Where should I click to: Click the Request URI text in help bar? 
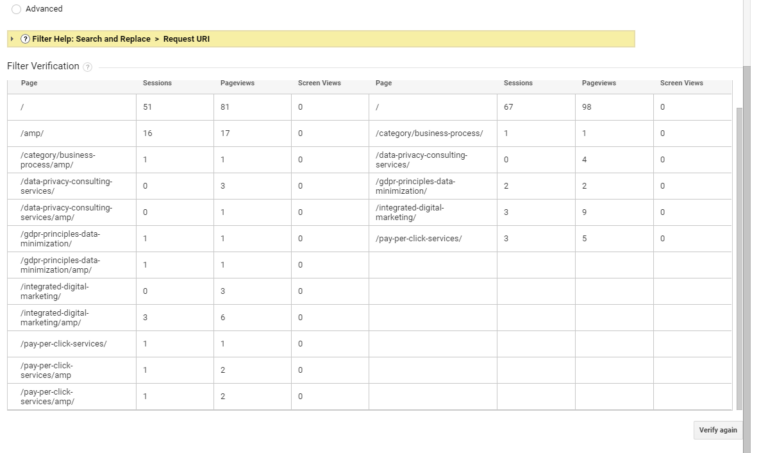[x=186, y=39]
